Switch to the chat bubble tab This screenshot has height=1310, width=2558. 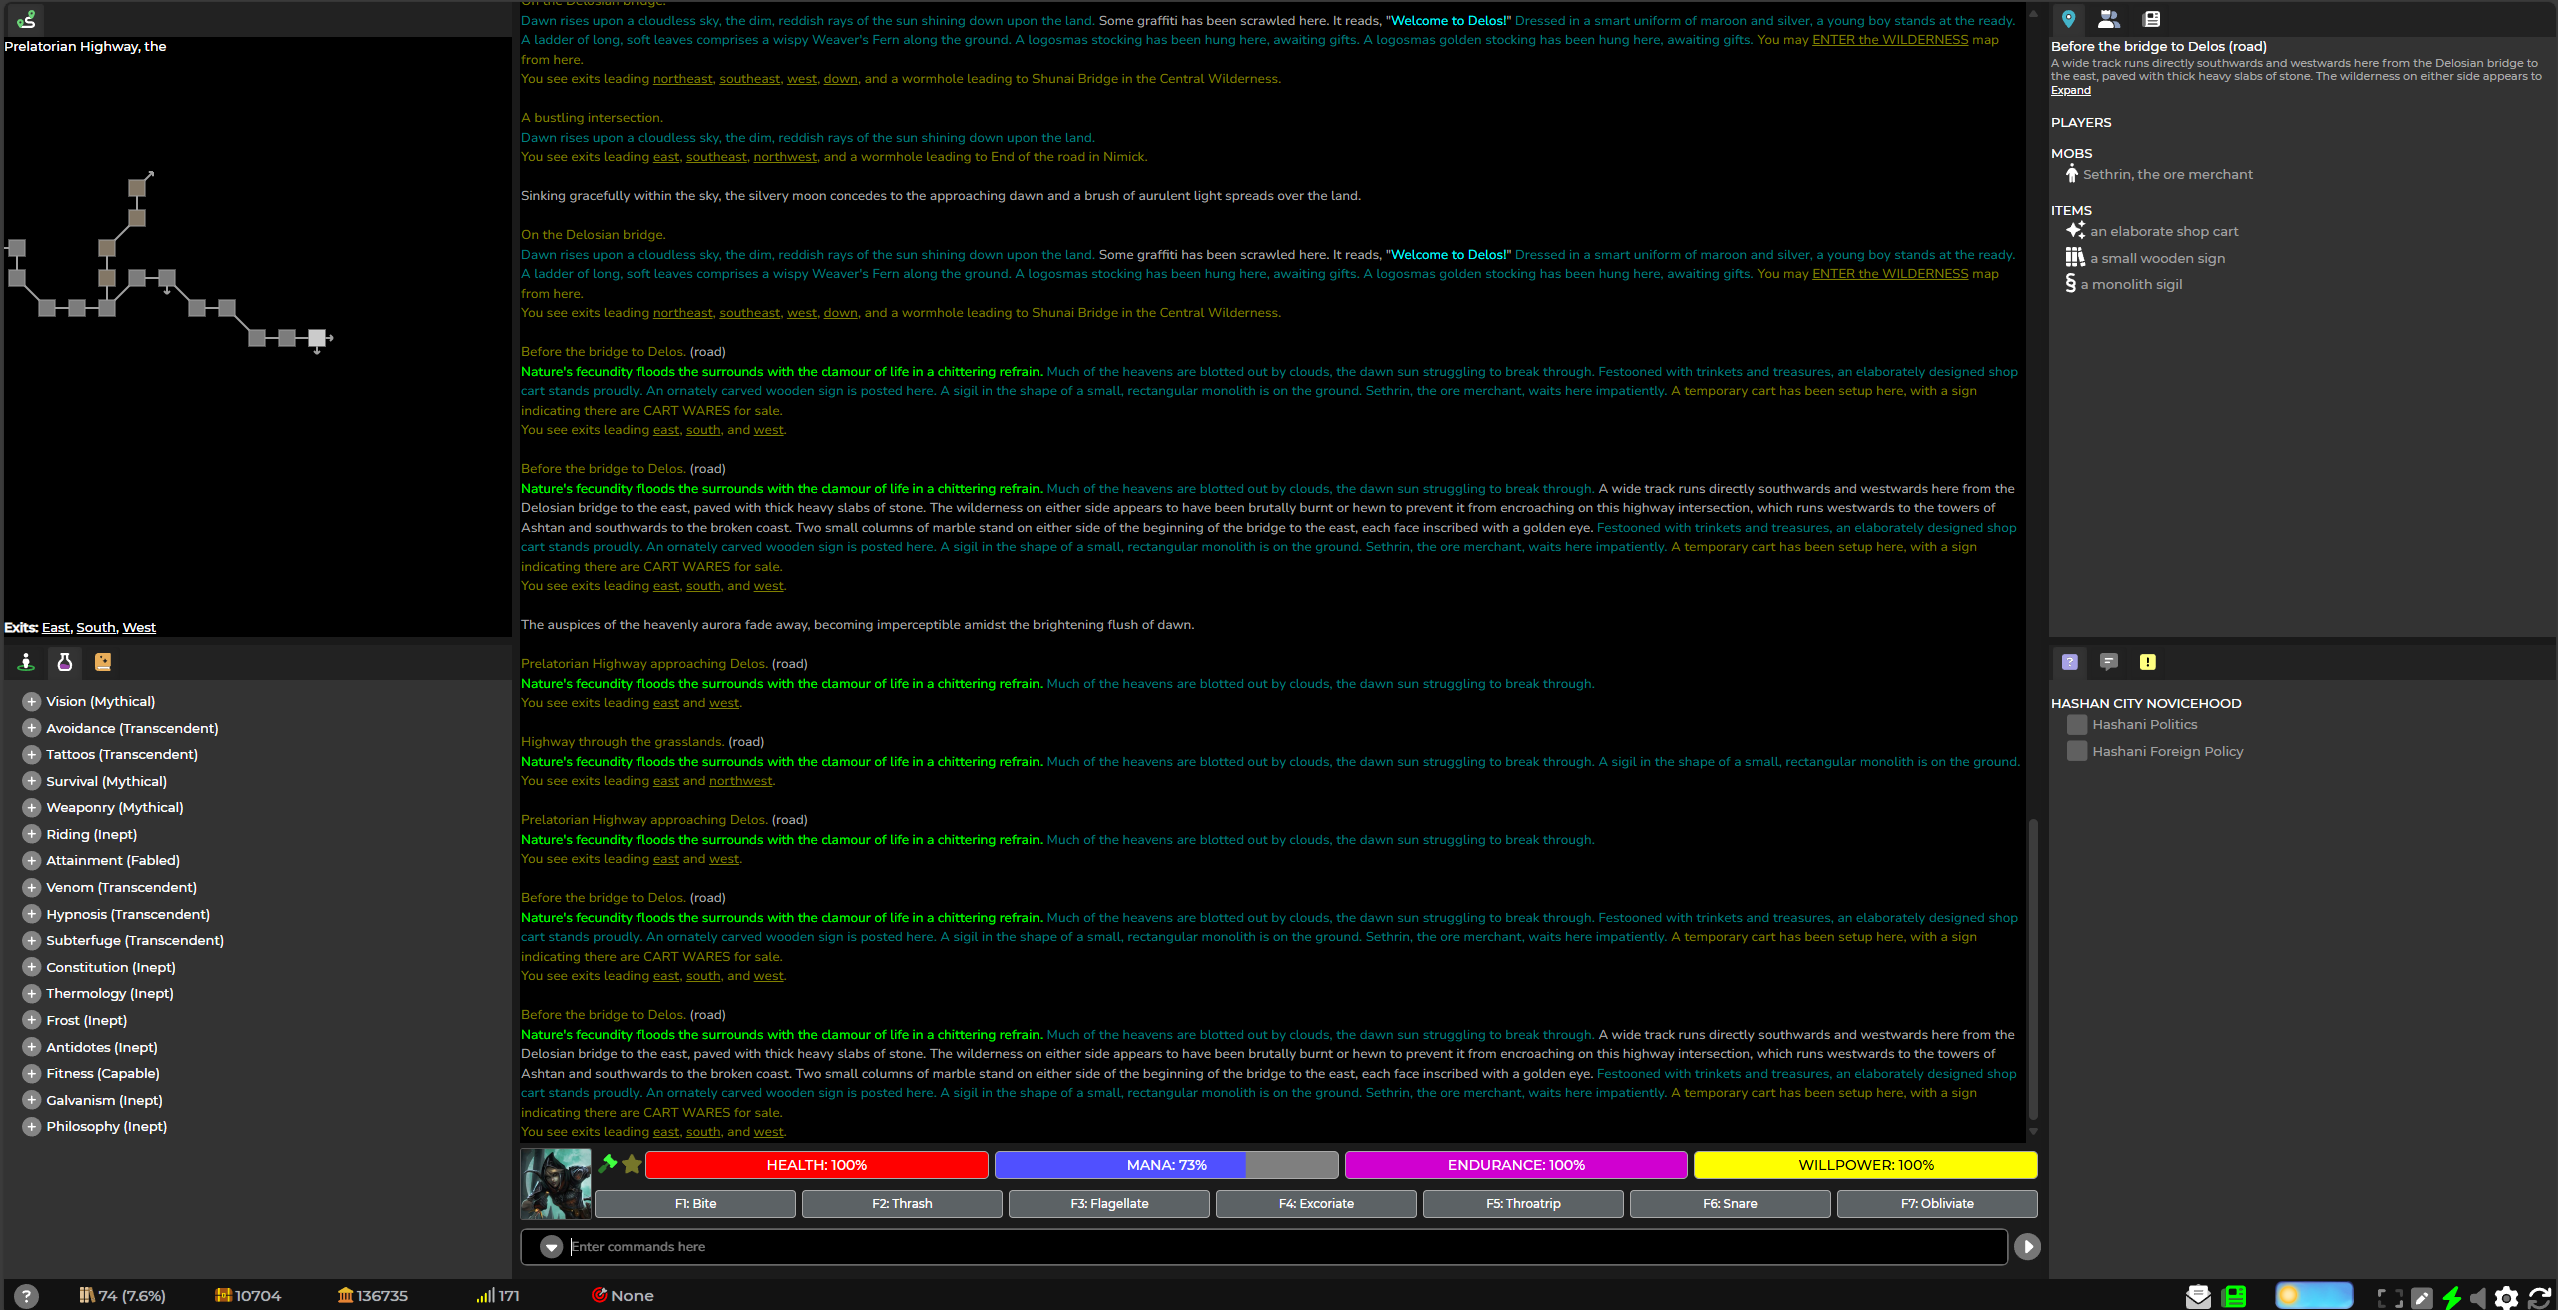click(x=2109, y=661)
